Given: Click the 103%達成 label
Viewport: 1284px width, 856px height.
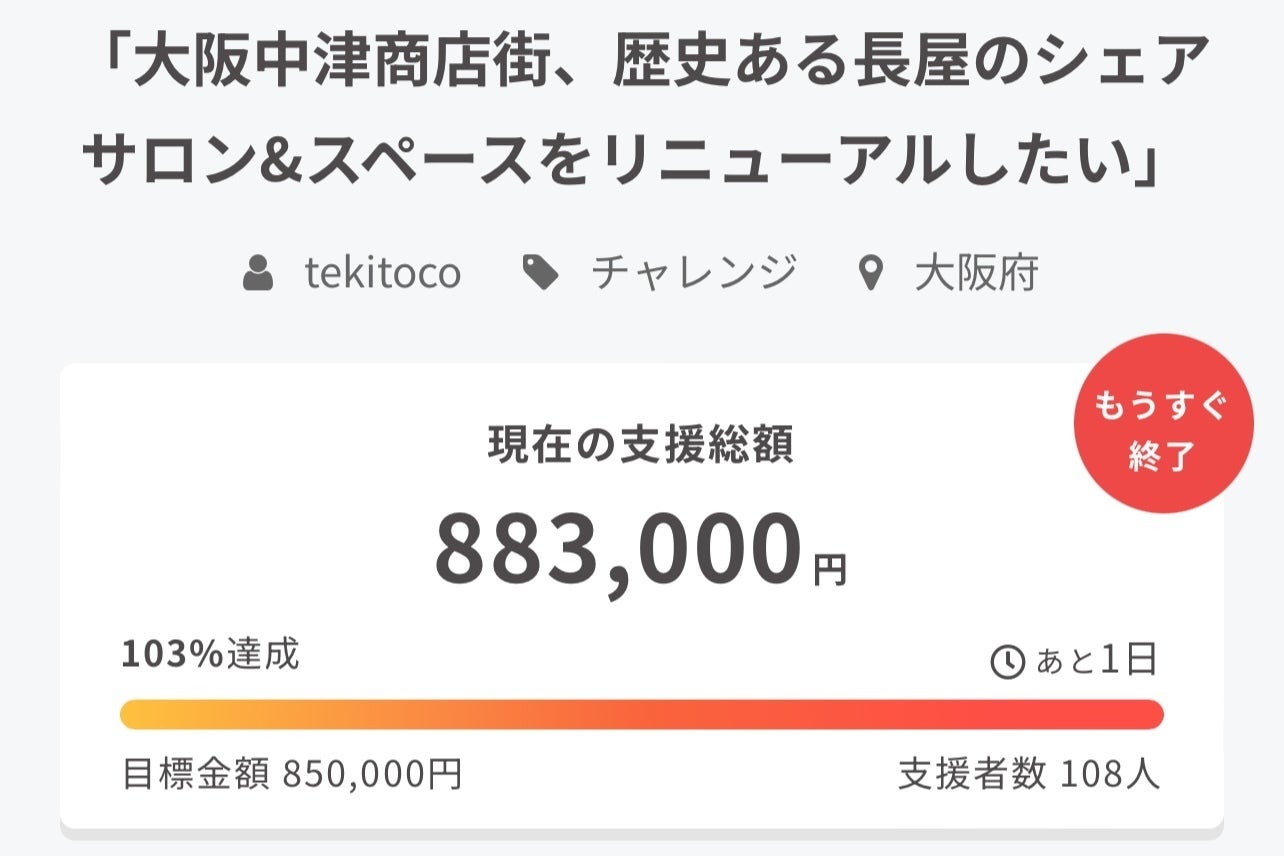Looking at the screenshot, I should point(210,655).
